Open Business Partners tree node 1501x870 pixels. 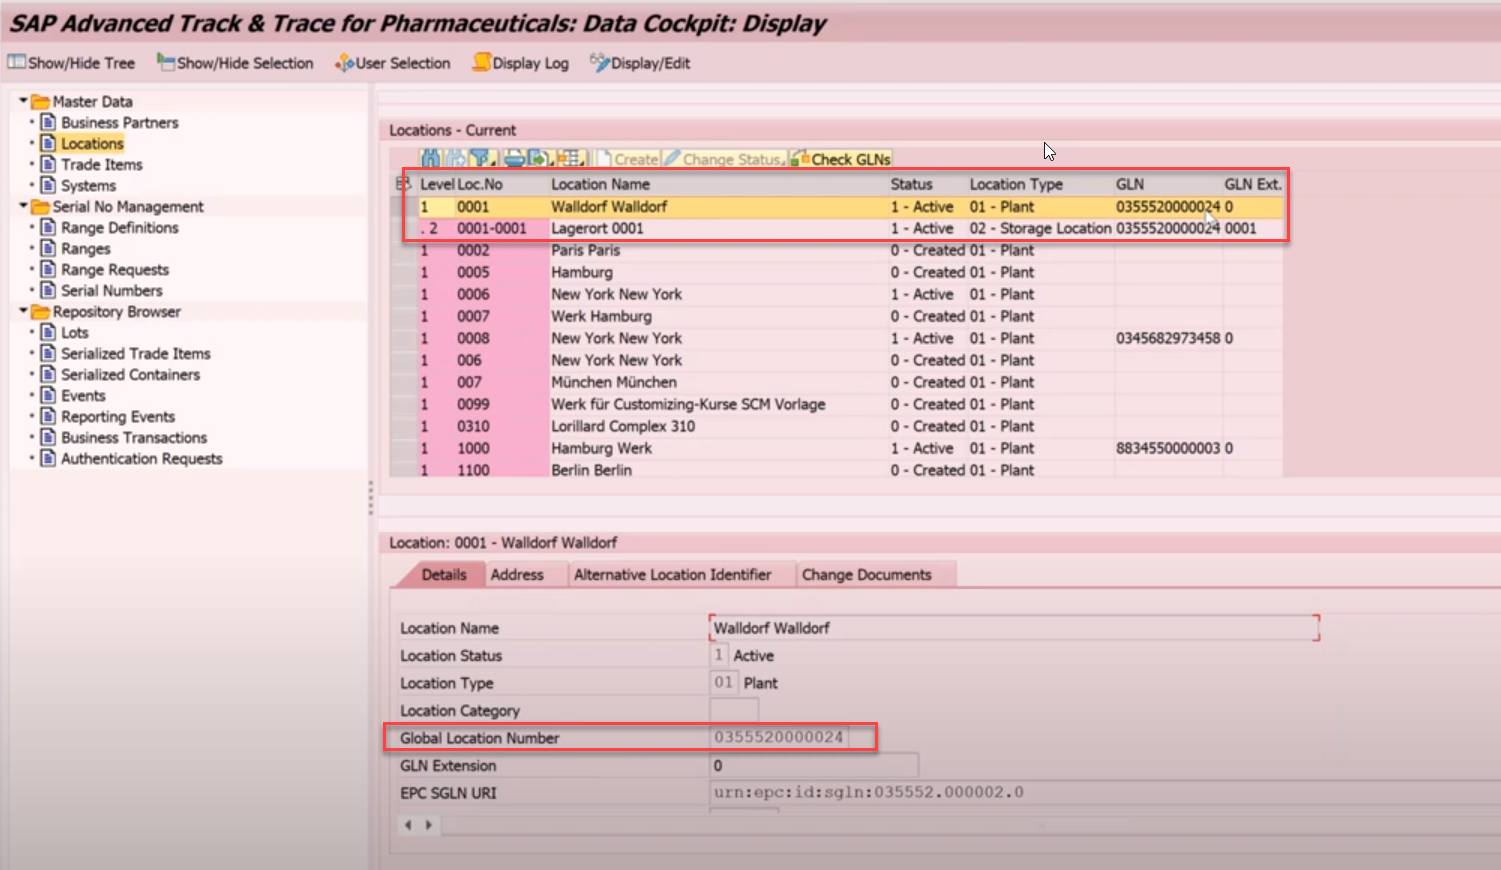[x=119, y=122]
